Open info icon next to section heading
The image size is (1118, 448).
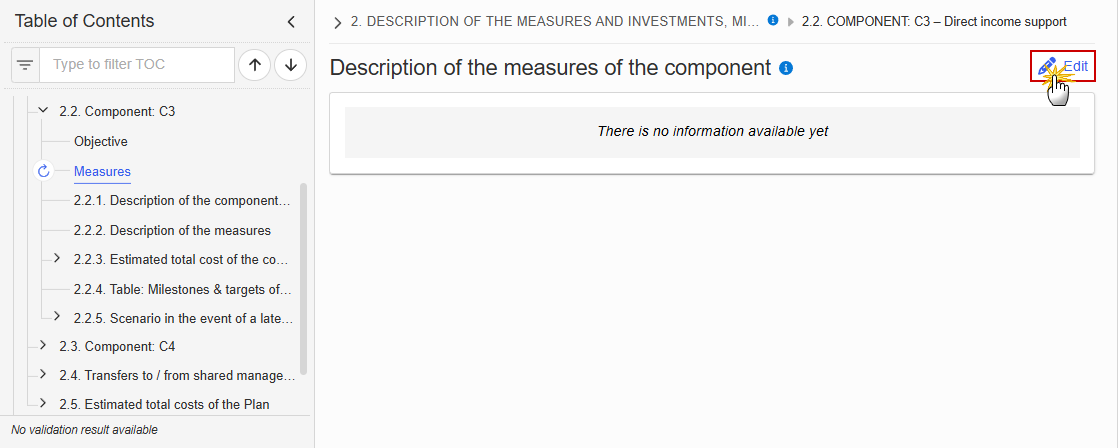click(786, 68)
